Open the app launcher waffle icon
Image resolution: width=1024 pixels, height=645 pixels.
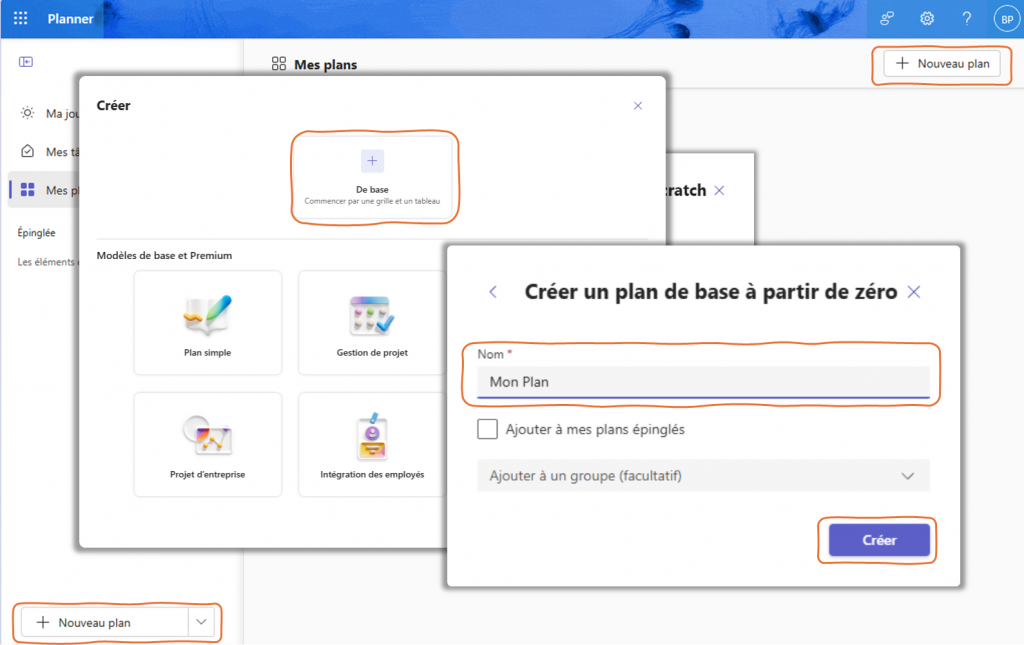pos(20,18)
